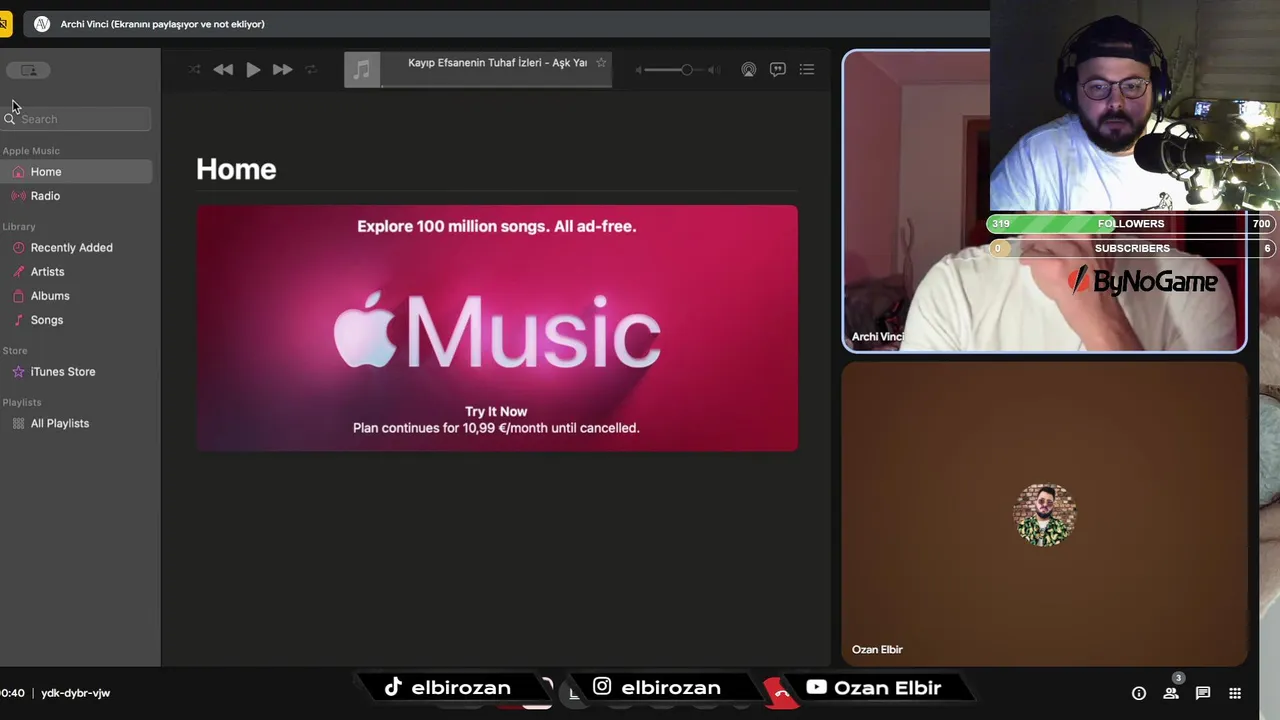This screenshot has width=1280, height=720.
Task: Open Recently Added library
Action: pos(76,248)
